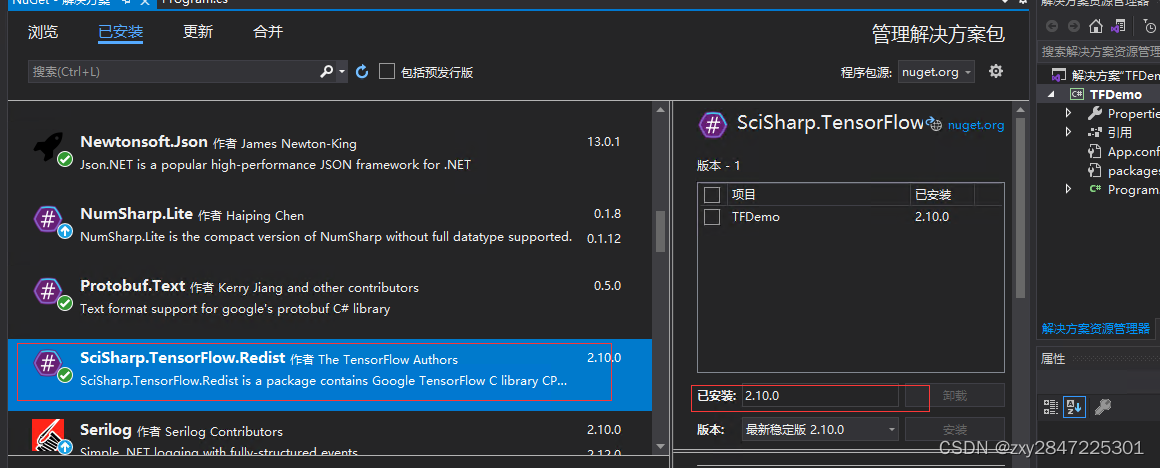Viewport: 1160px width, 468px height.
Task: Switch to the 浏览 tab
Action: click(43, 32)
